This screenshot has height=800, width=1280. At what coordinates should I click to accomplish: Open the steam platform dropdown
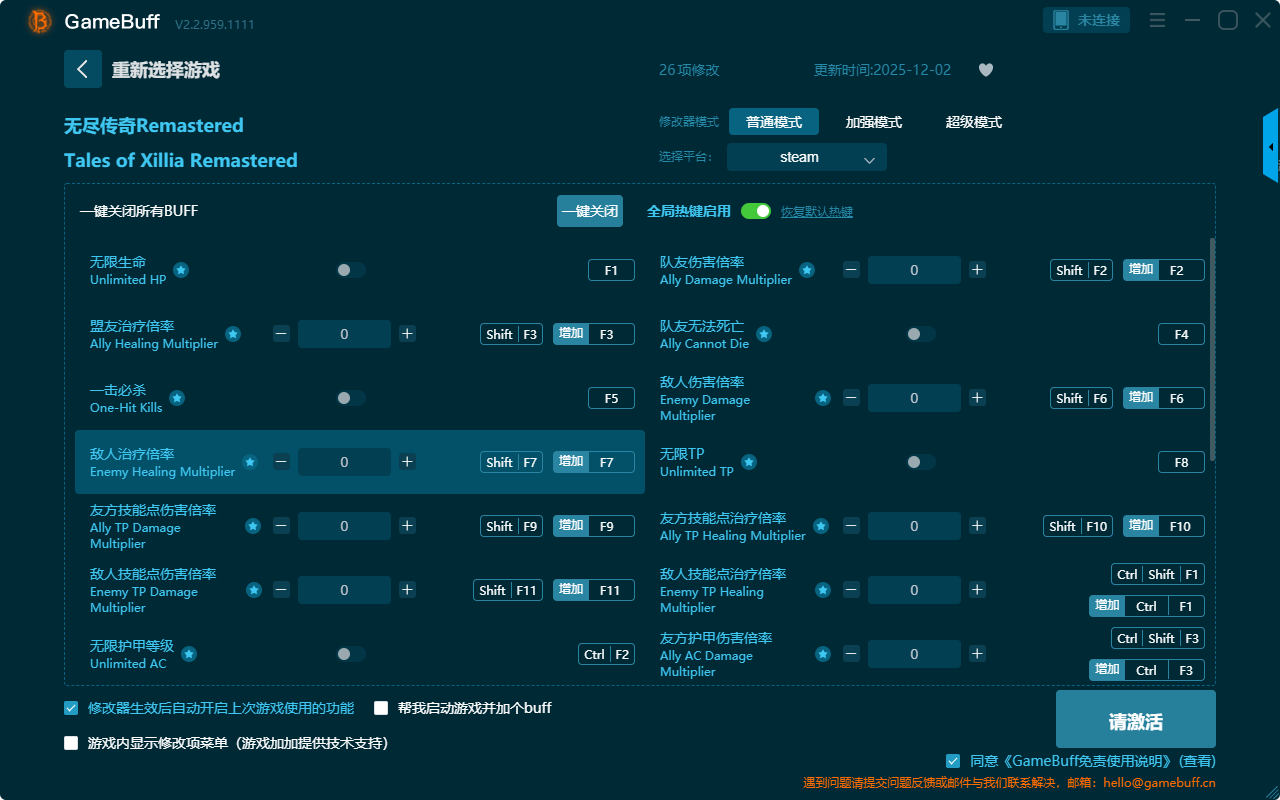[806, 157]
